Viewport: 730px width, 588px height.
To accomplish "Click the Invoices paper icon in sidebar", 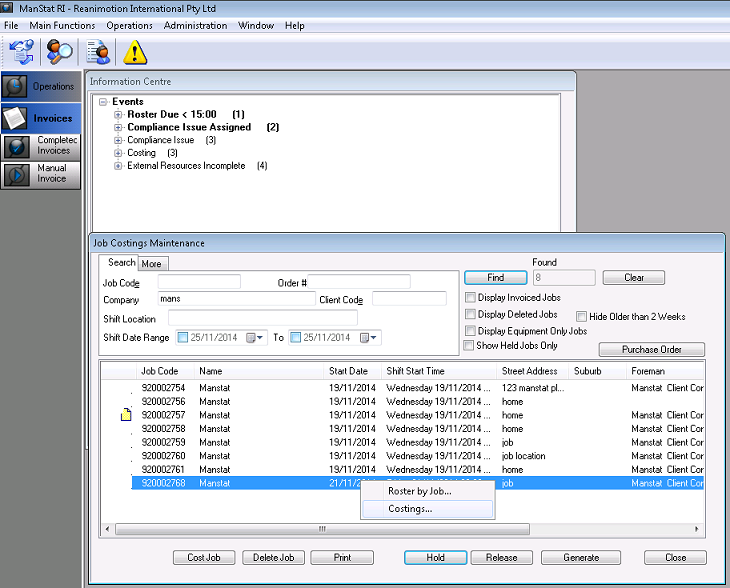I will point(15,118).
